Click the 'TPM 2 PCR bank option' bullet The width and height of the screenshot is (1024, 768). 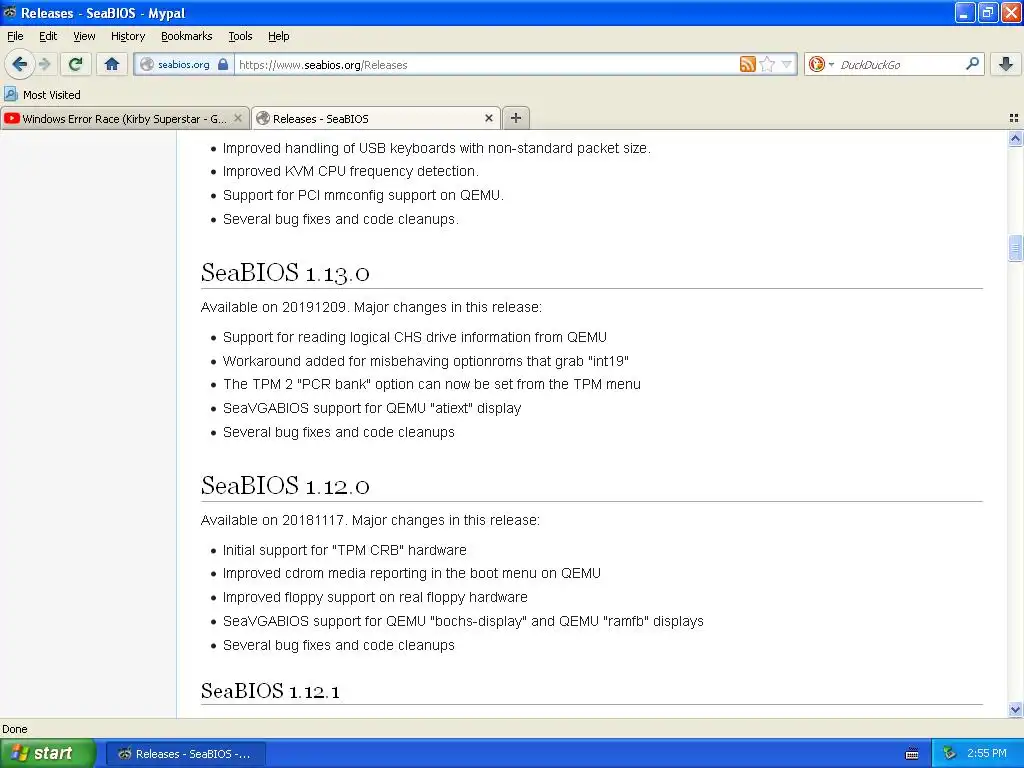click(x=432, y=384)
